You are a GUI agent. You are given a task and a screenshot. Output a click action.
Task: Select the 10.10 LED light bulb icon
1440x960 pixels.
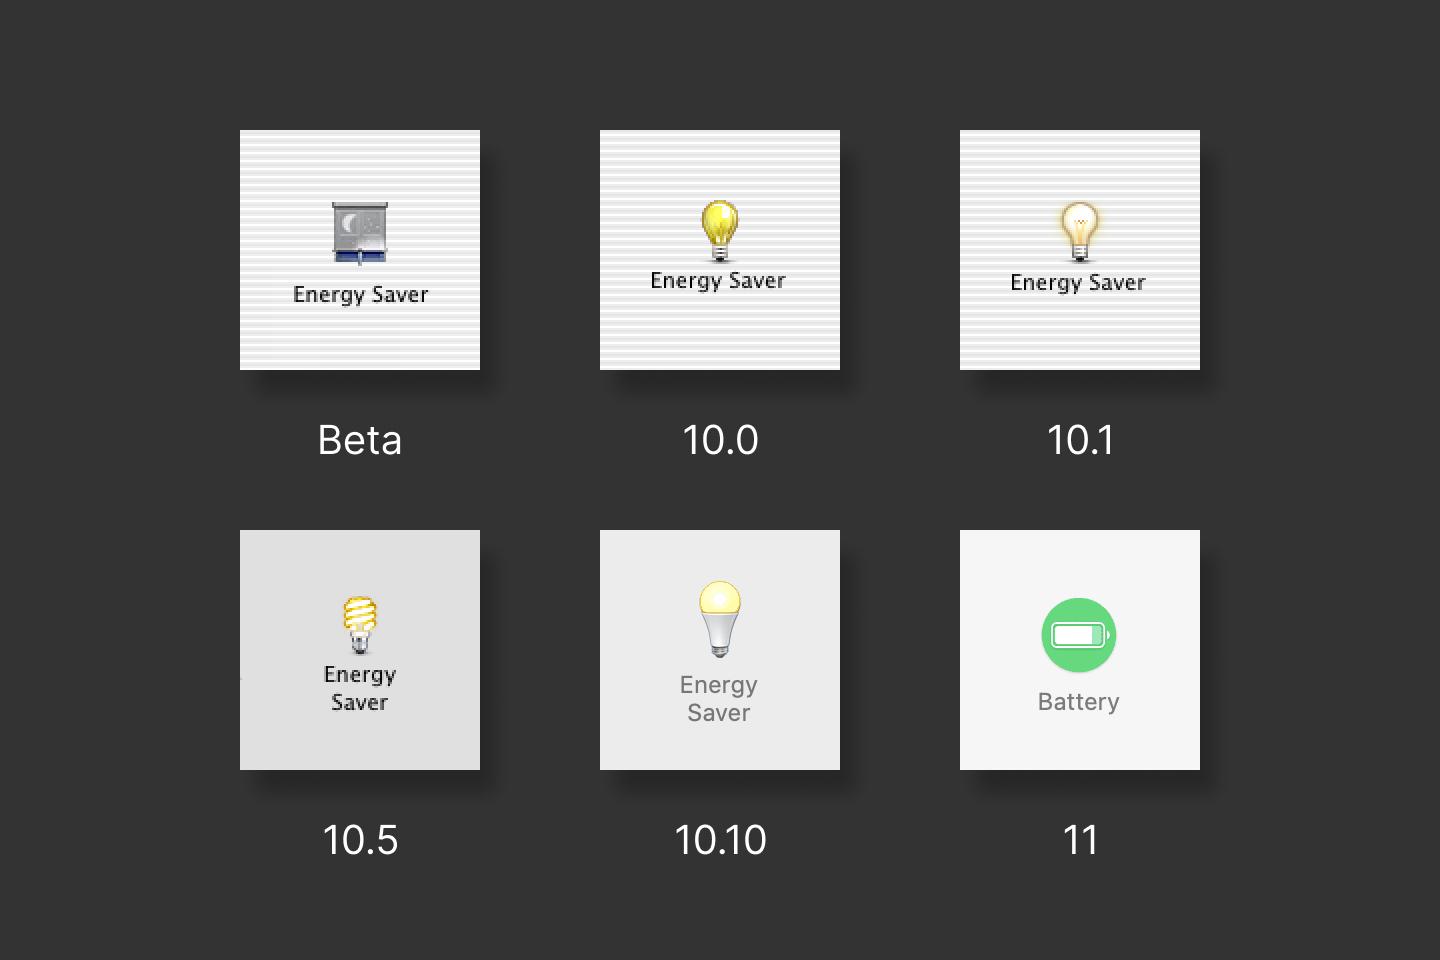[720, 618]
